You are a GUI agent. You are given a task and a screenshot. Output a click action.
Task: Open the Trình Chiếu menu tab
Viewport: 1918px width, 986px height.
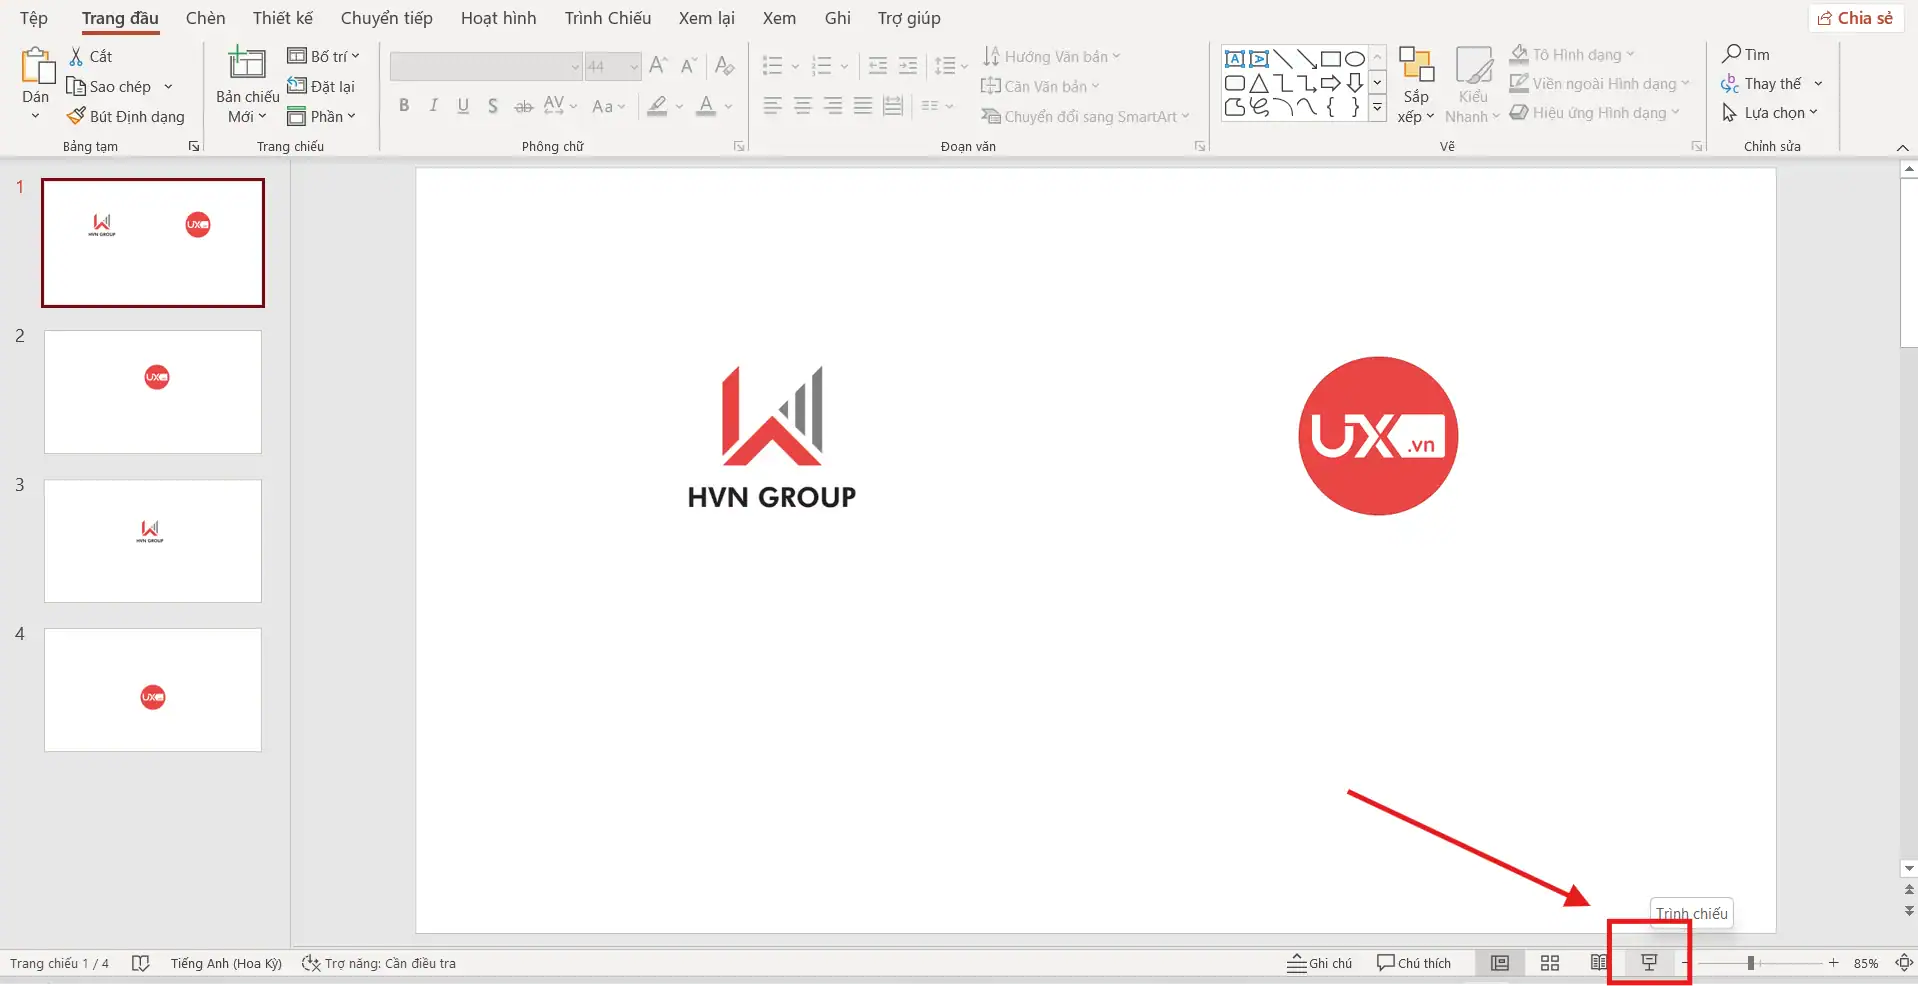pos(606,17)
